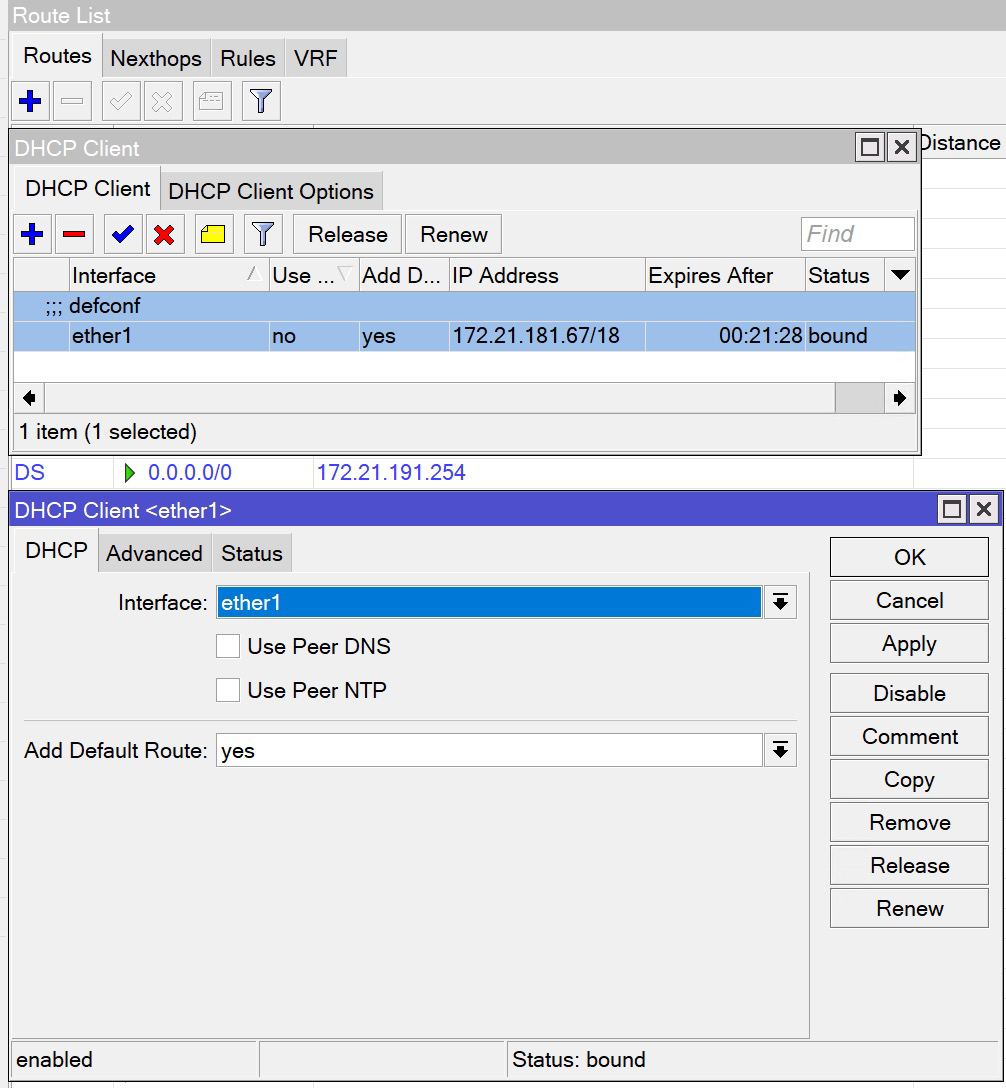Viewport: 1006px width, 1088px height.
Task: Click the Interface ether1 input field
Action: pos(489,602)
